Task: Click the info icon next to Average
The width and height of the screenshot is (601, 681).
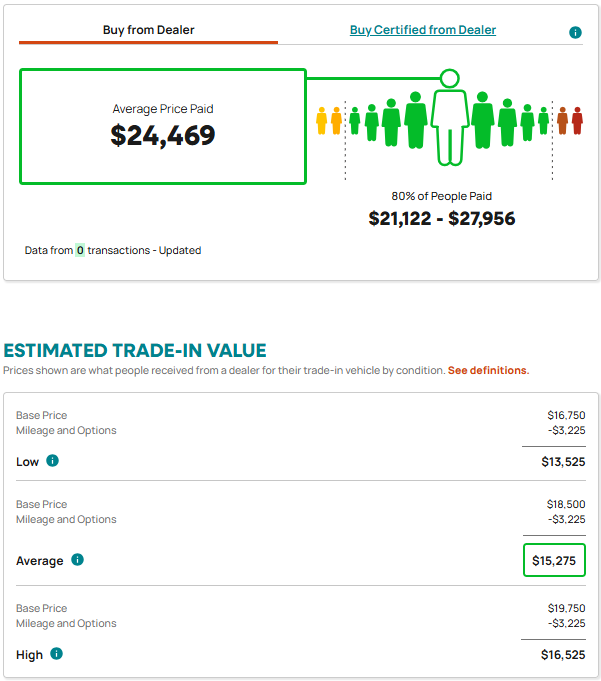Action: [x=77, y=559]
